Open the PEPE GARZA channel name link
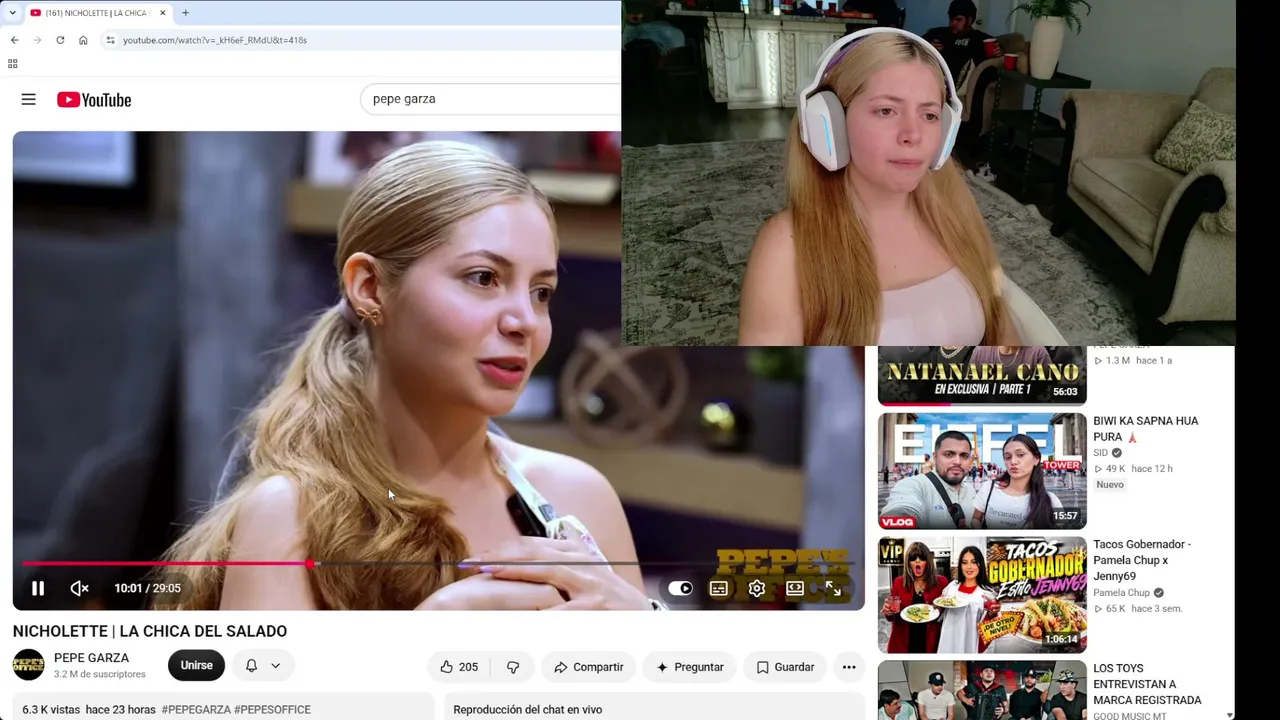The width and height of the screenshot is (1280, 720). click(91, 658)
